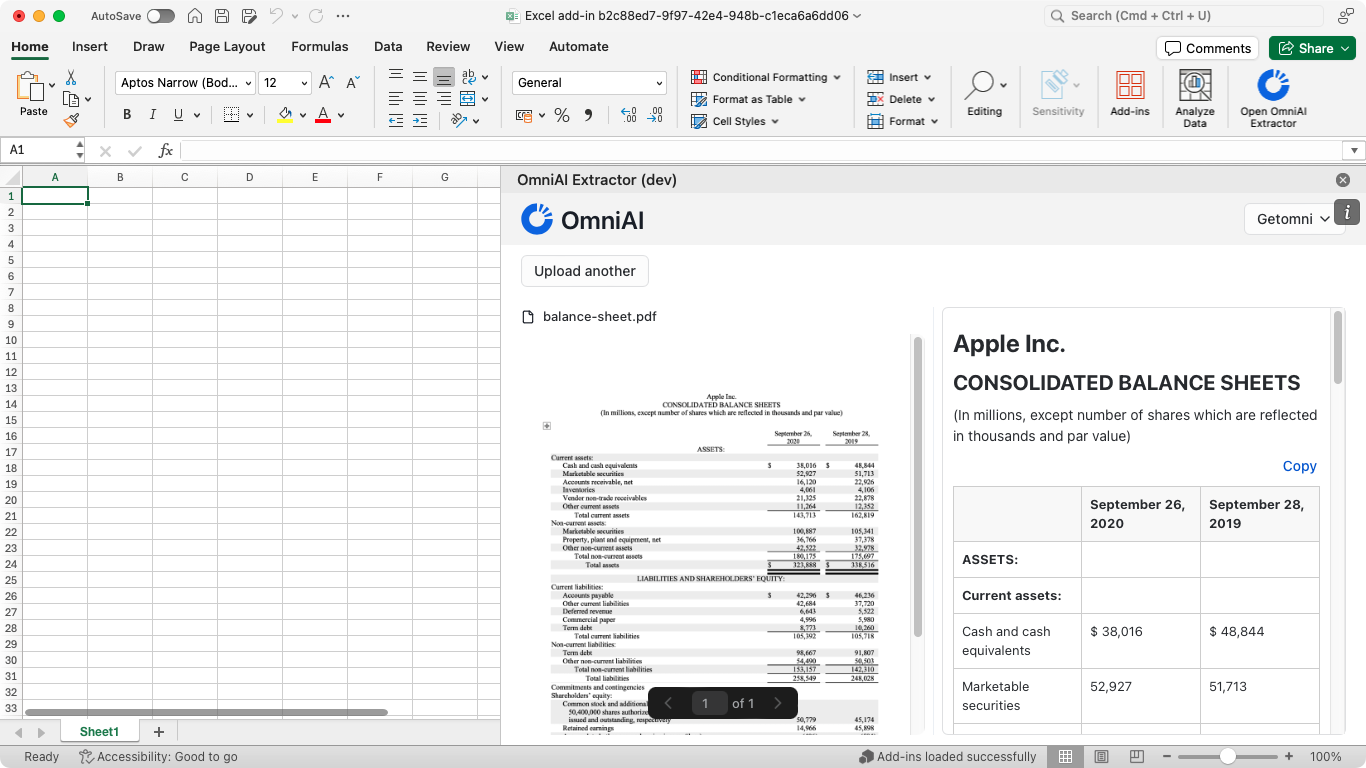This screenshot has width=1366, height=768.
Task: Click the Analyze Data button
Action: [x=1195, y=98]
